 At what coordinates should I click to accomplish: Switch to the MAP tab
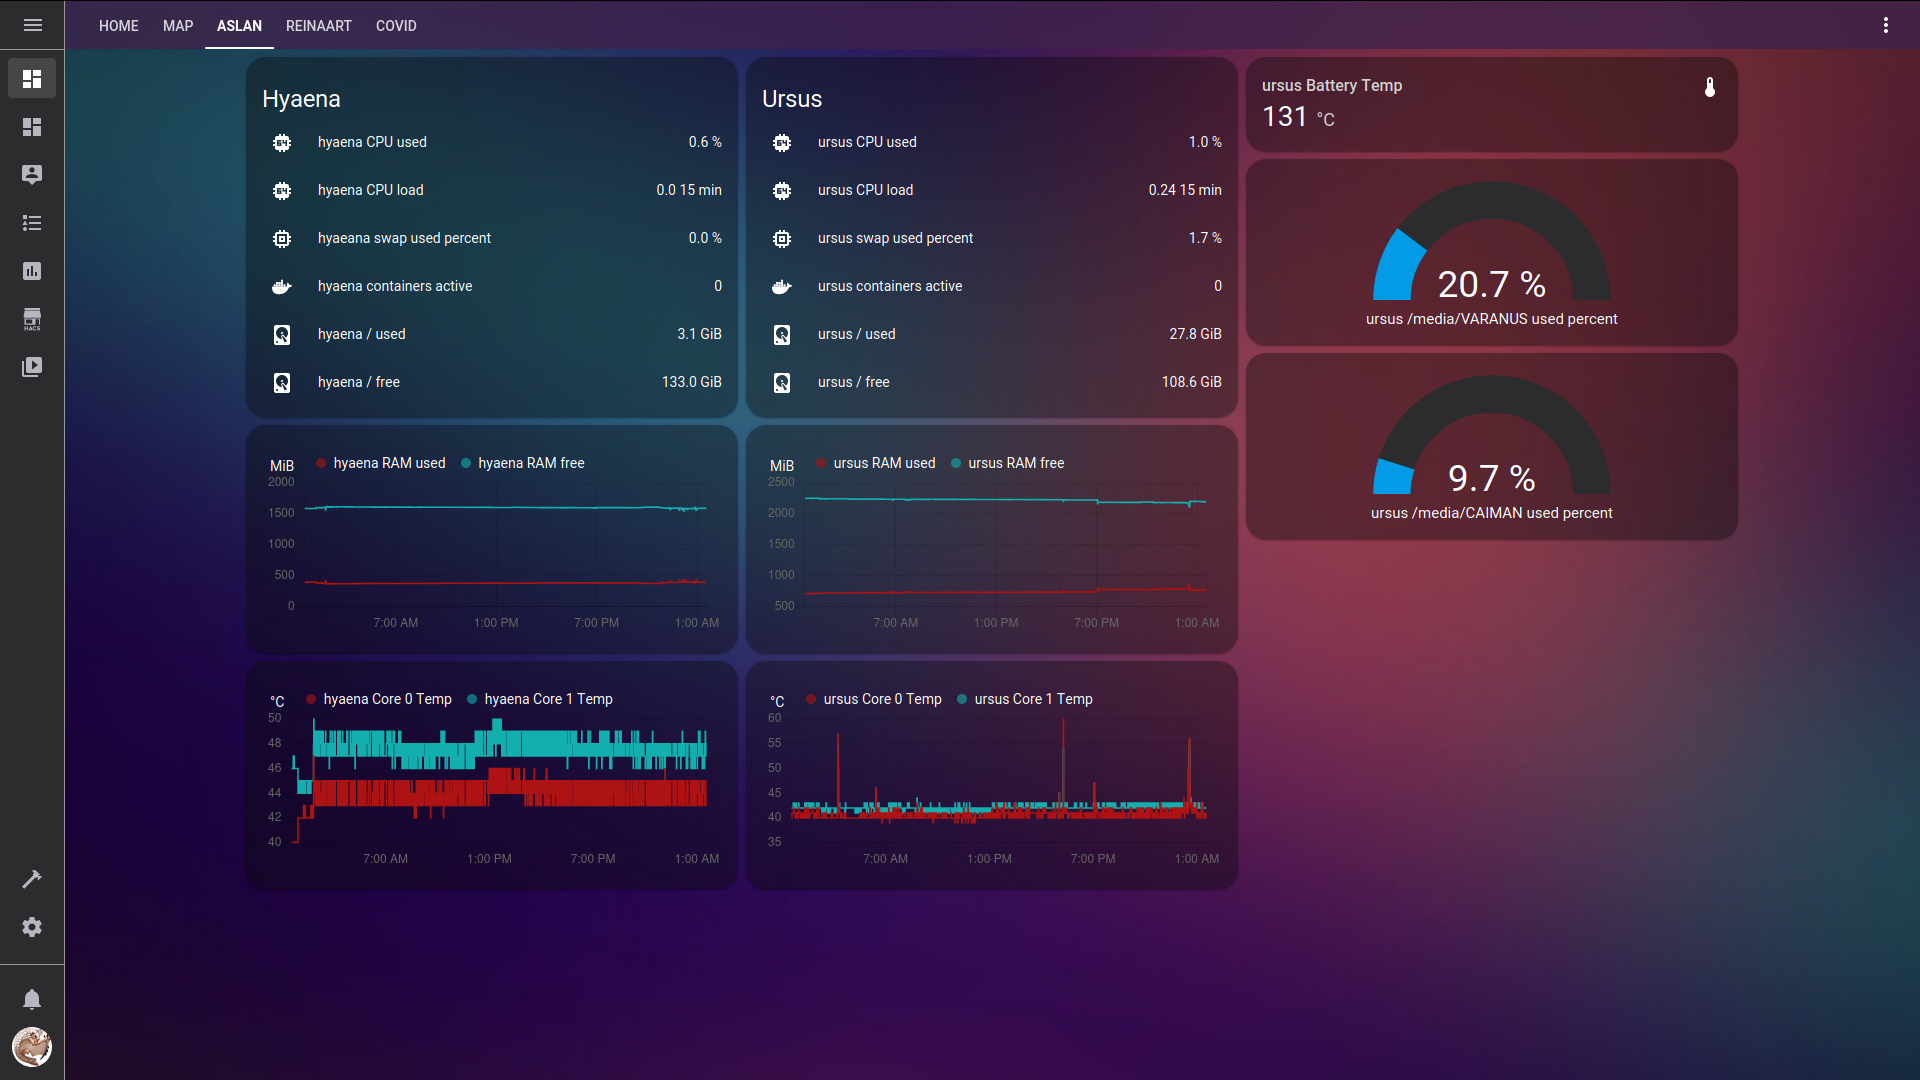178,26
